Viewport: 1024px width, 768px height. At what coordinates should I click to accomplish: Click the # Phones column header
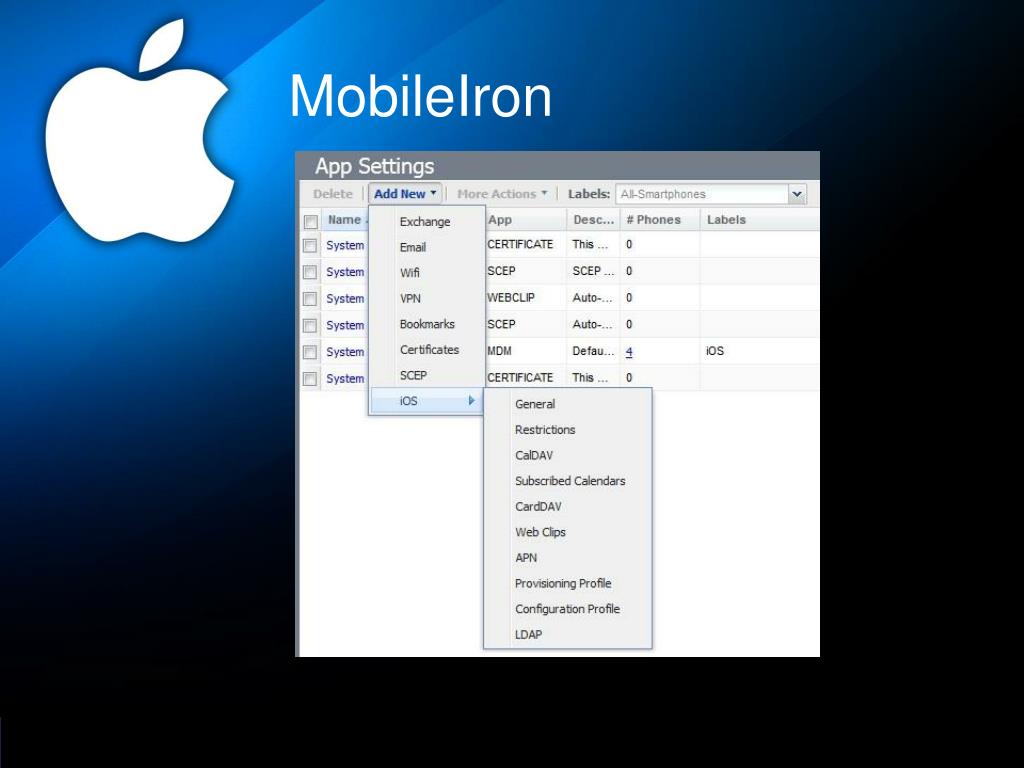click(x=660, y=220)
